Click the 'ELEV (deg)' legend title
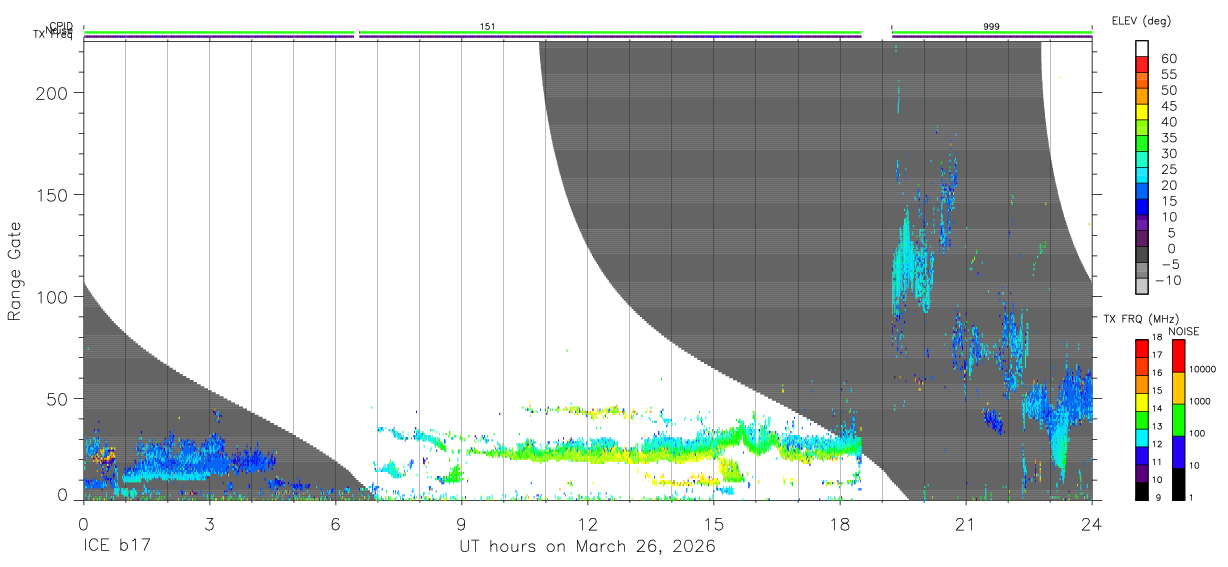The image size is (1228, 567). click(x=1141, y=20)
